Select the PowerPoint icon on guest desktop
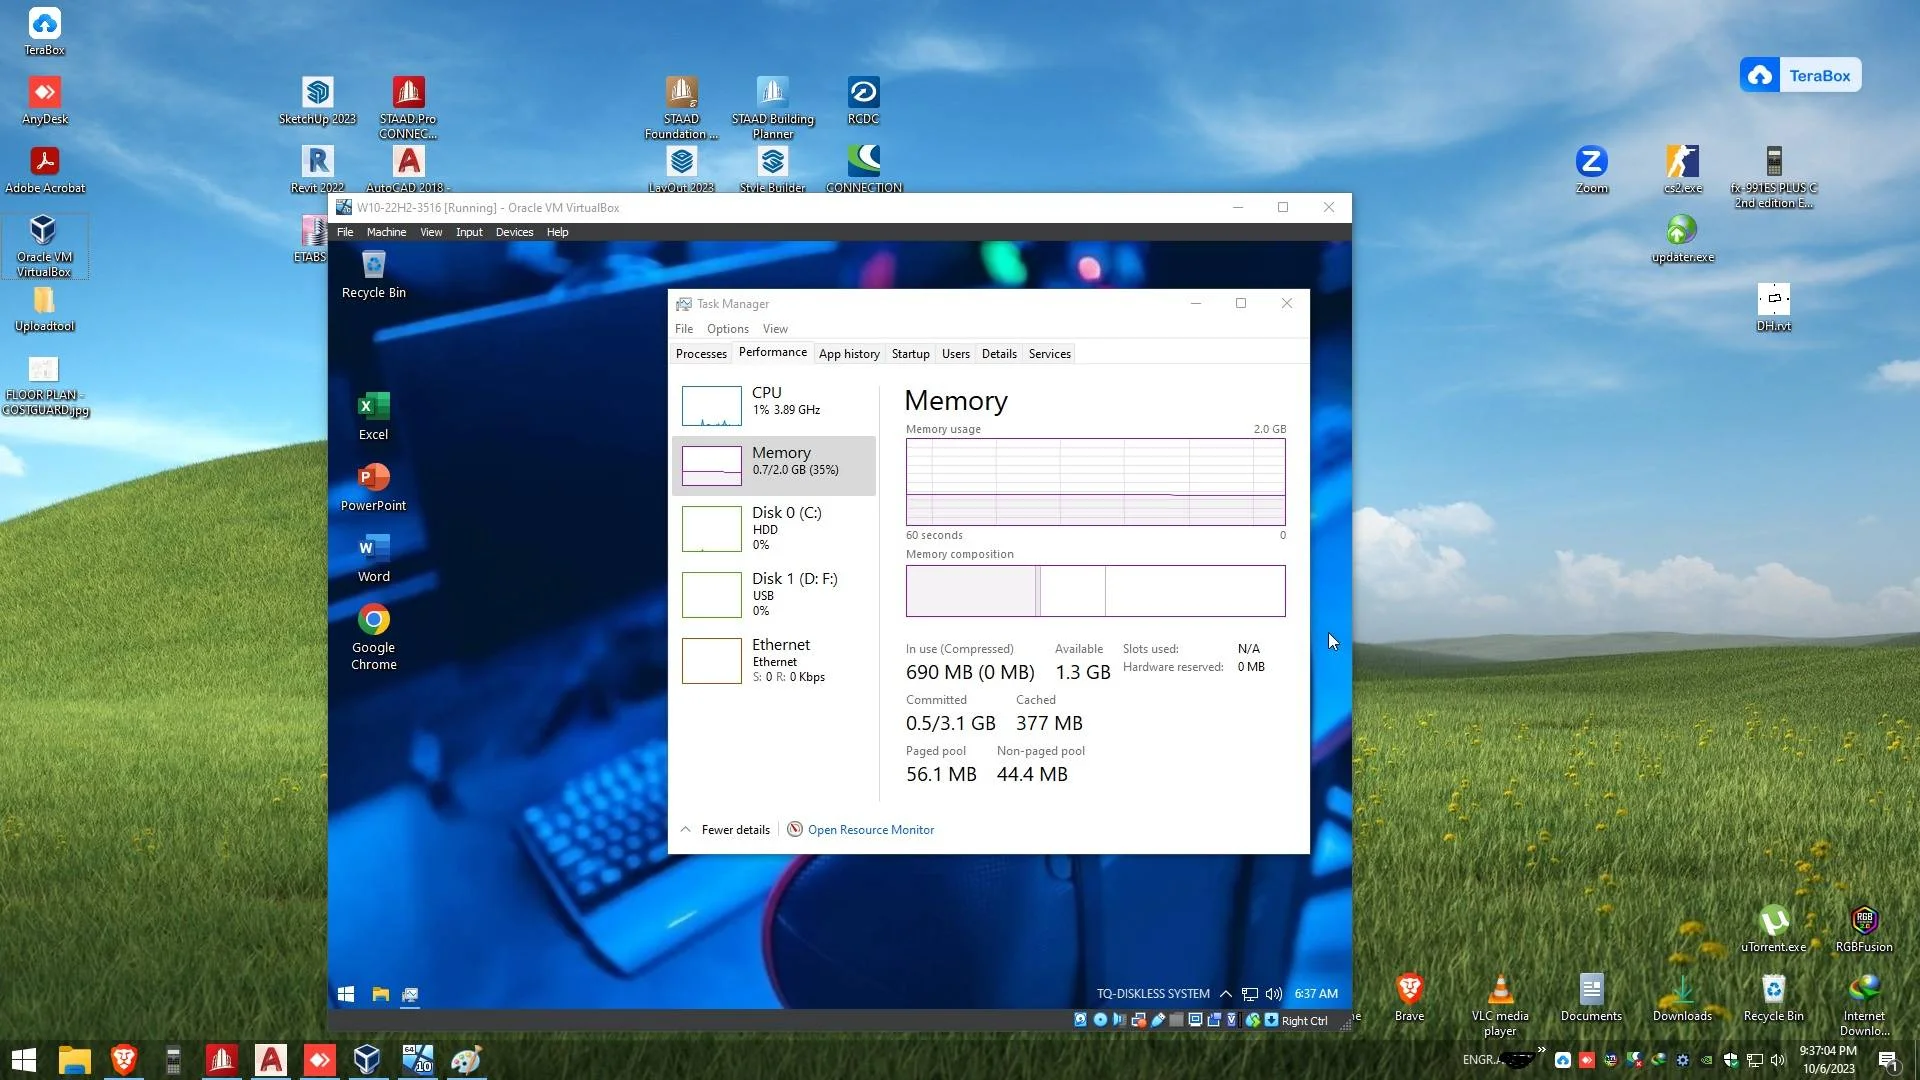The image size is (1920, 1080). coord(373,487)
